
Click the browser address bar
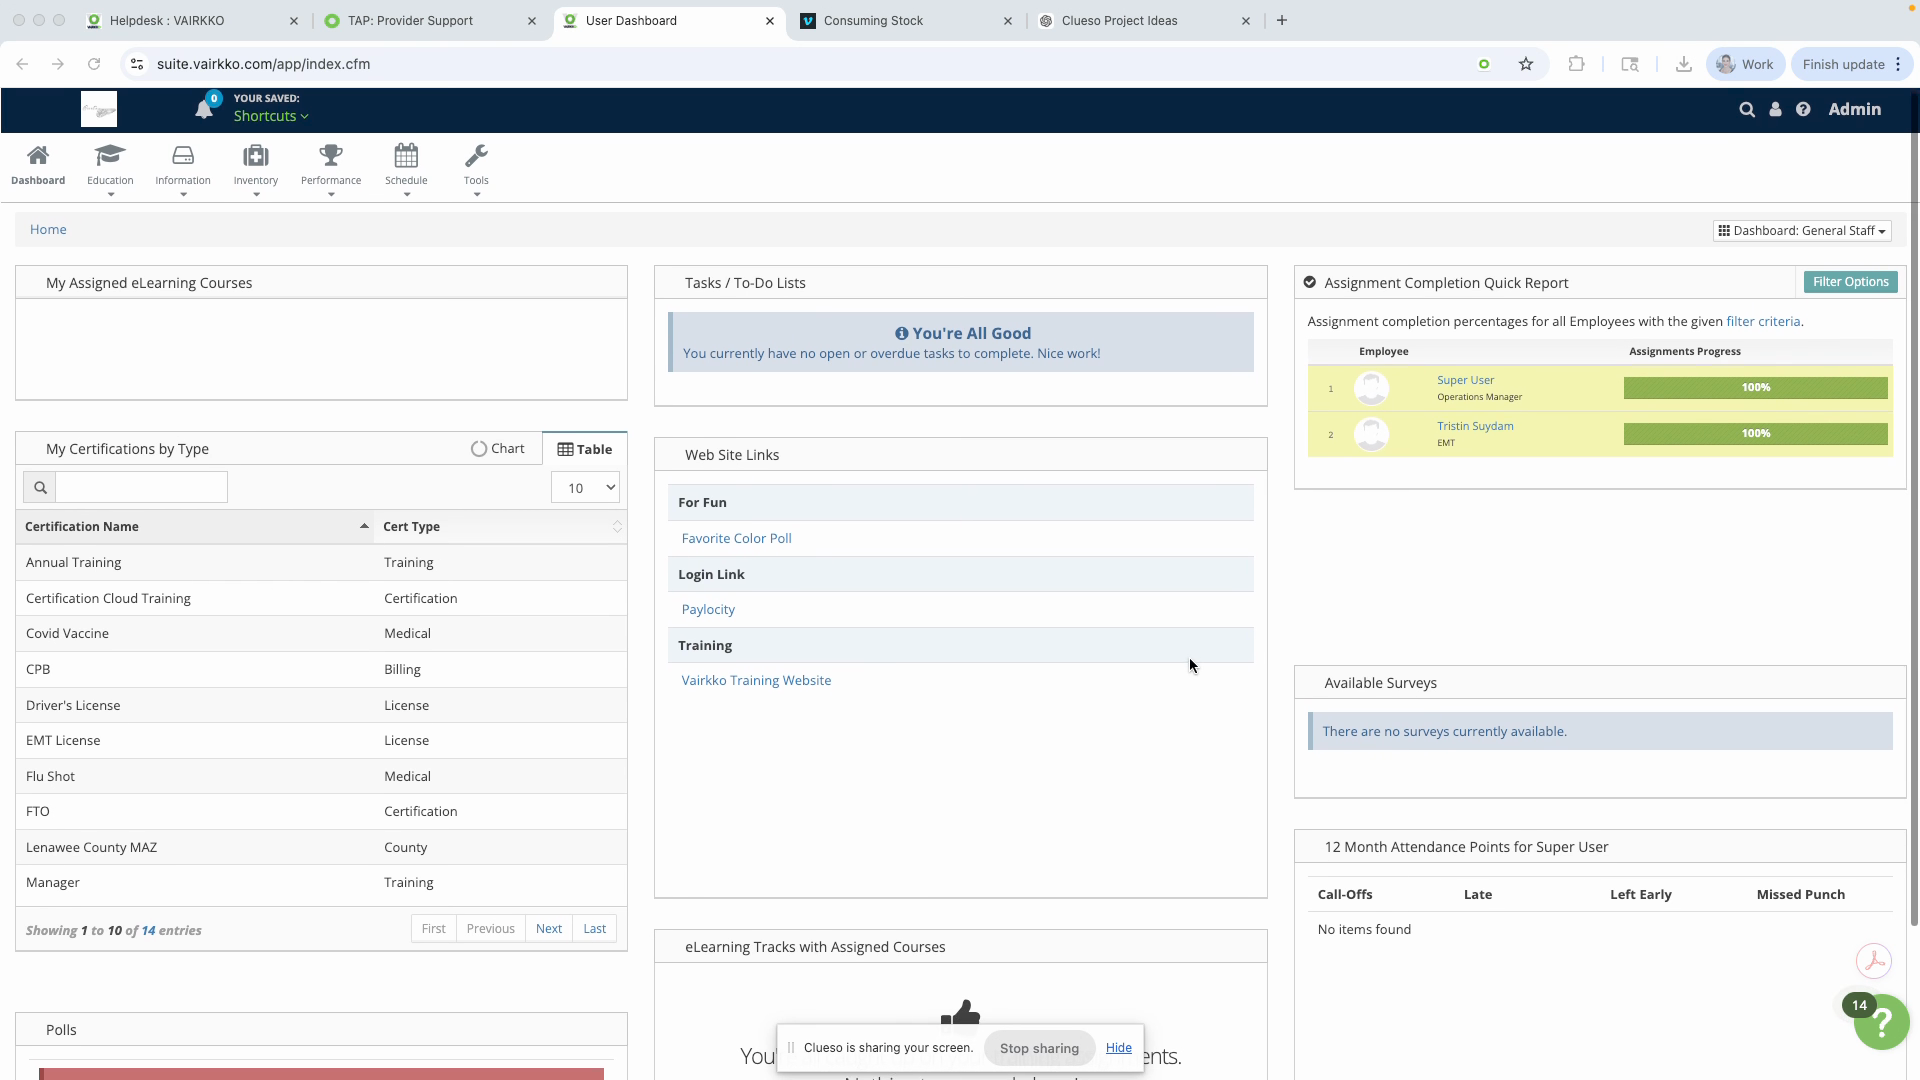pos(800,64)
